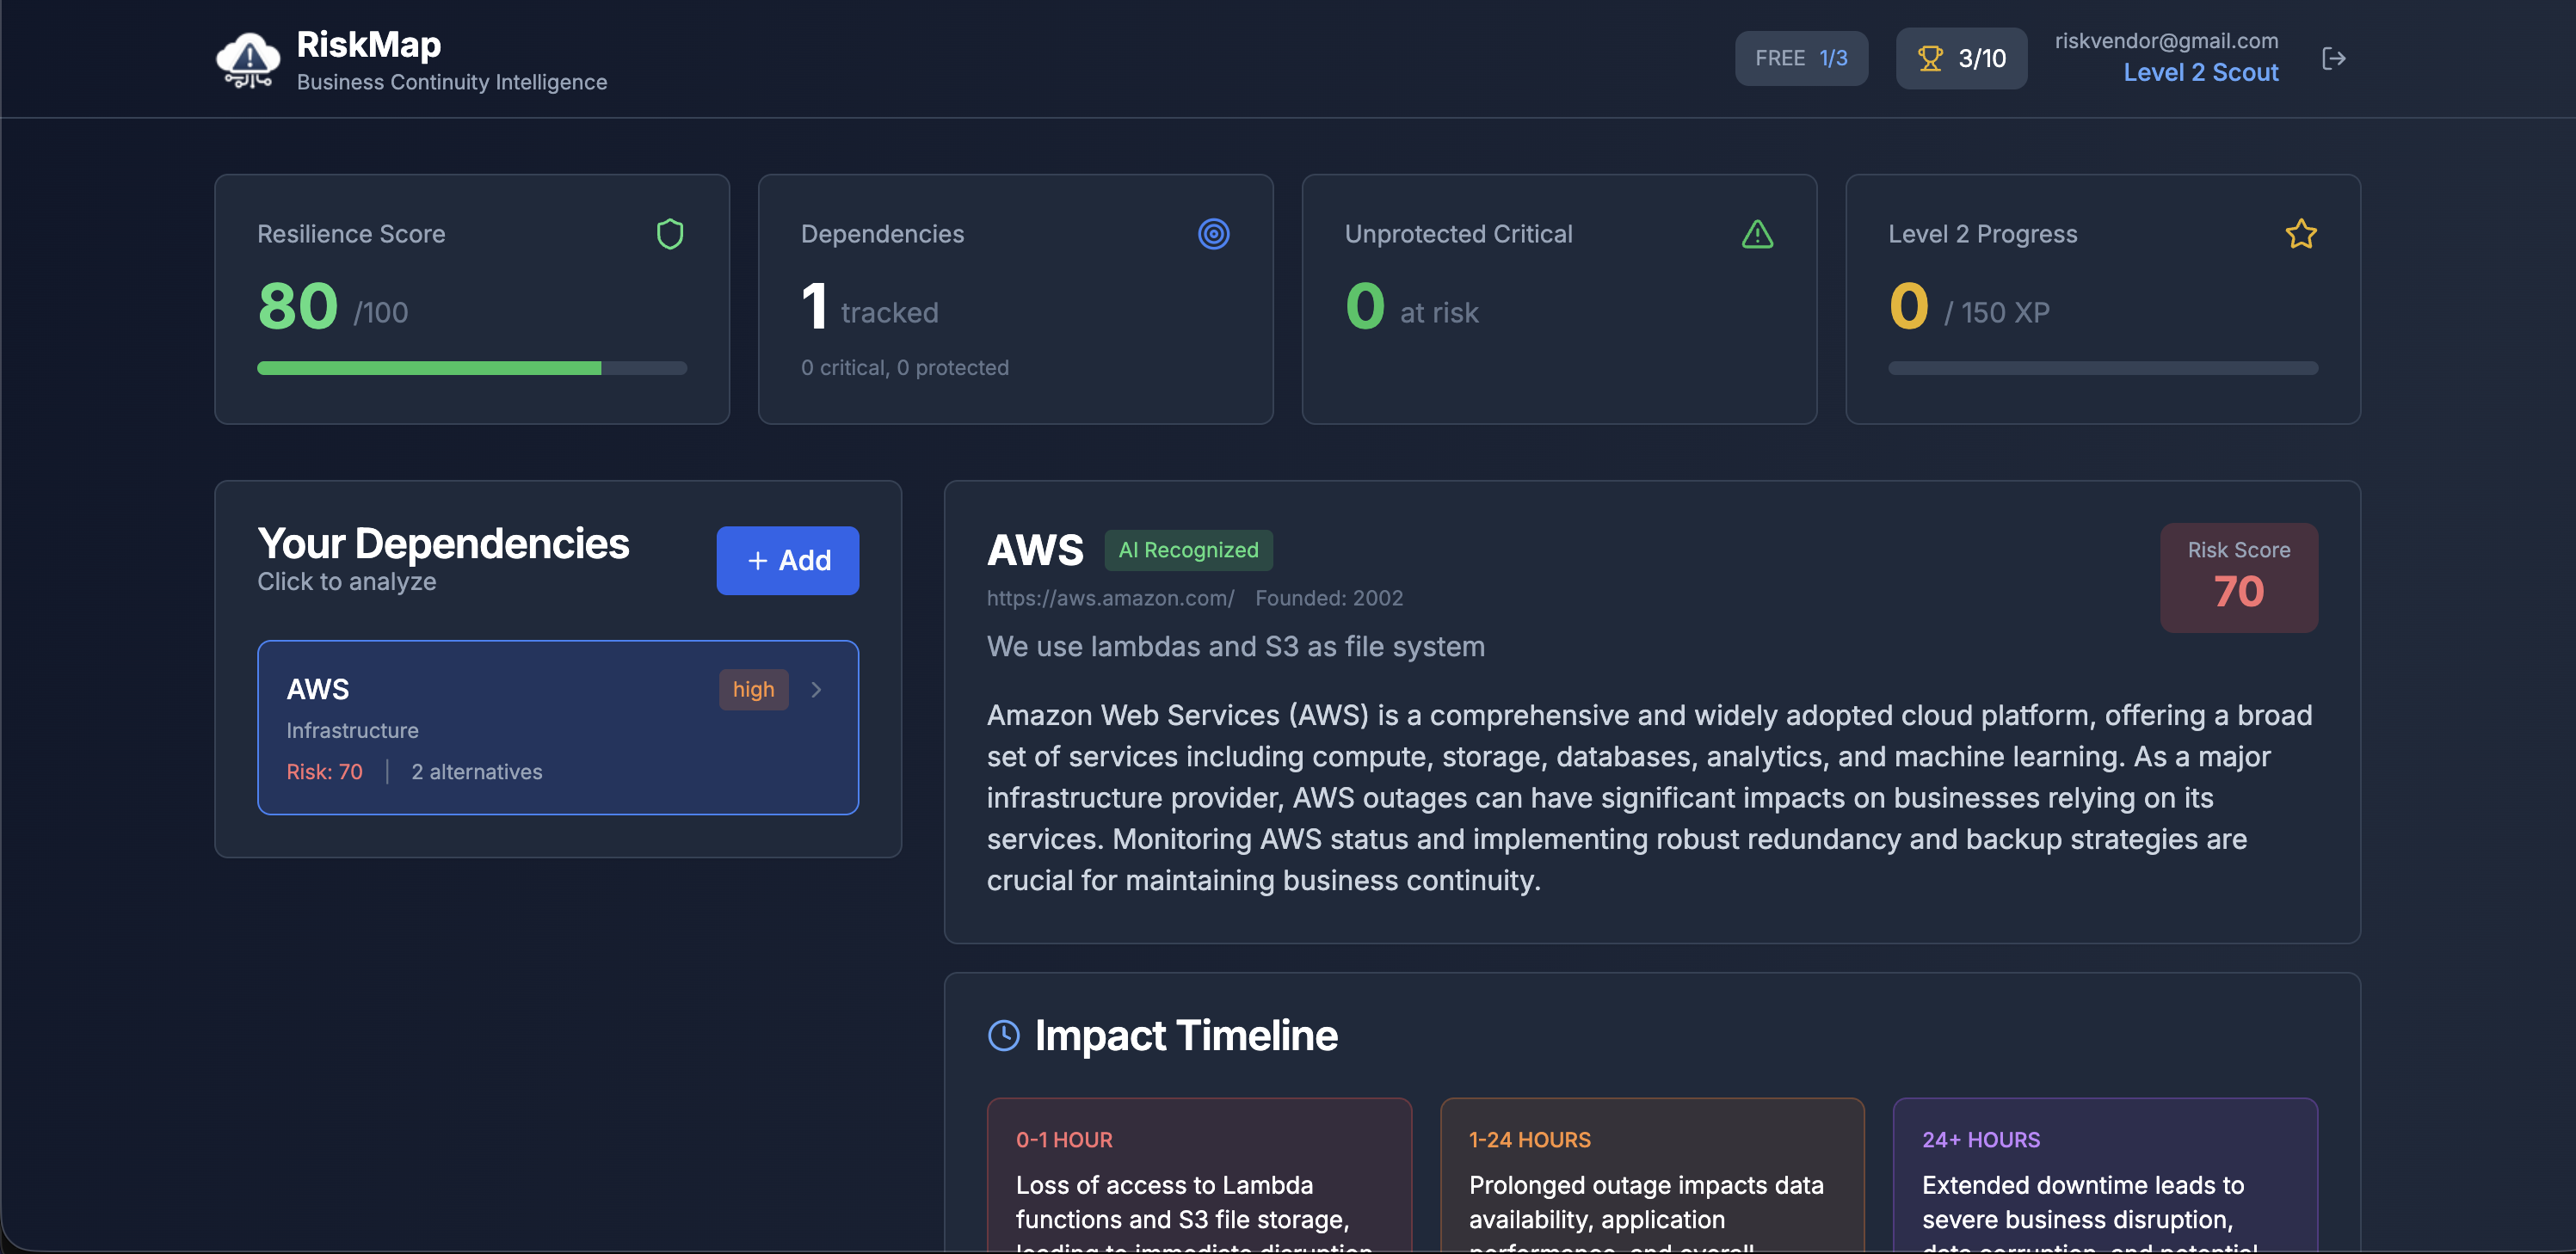Click the Risk Score 70 box

pos(2238,577)
